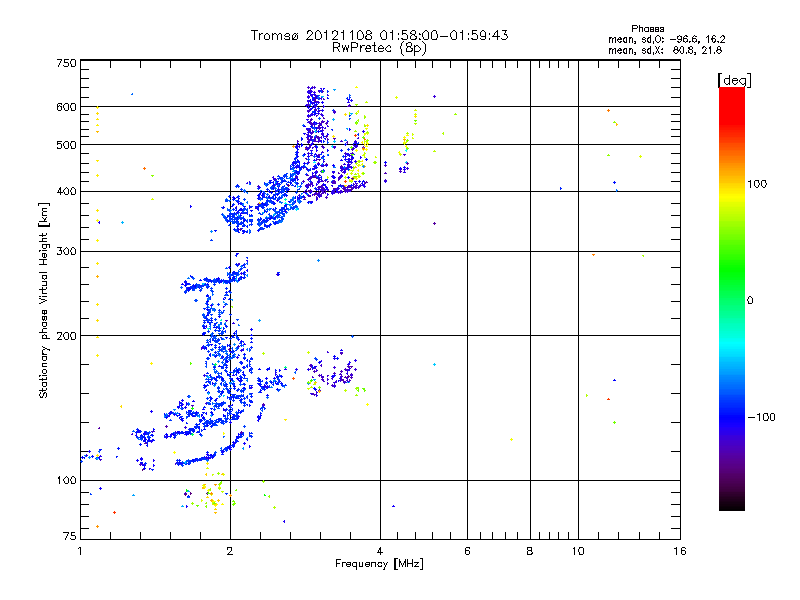Click the x-axis label 'Frequency [MHz]'
The width and height of the screenshot is (800, 600).
coord(379,564)
